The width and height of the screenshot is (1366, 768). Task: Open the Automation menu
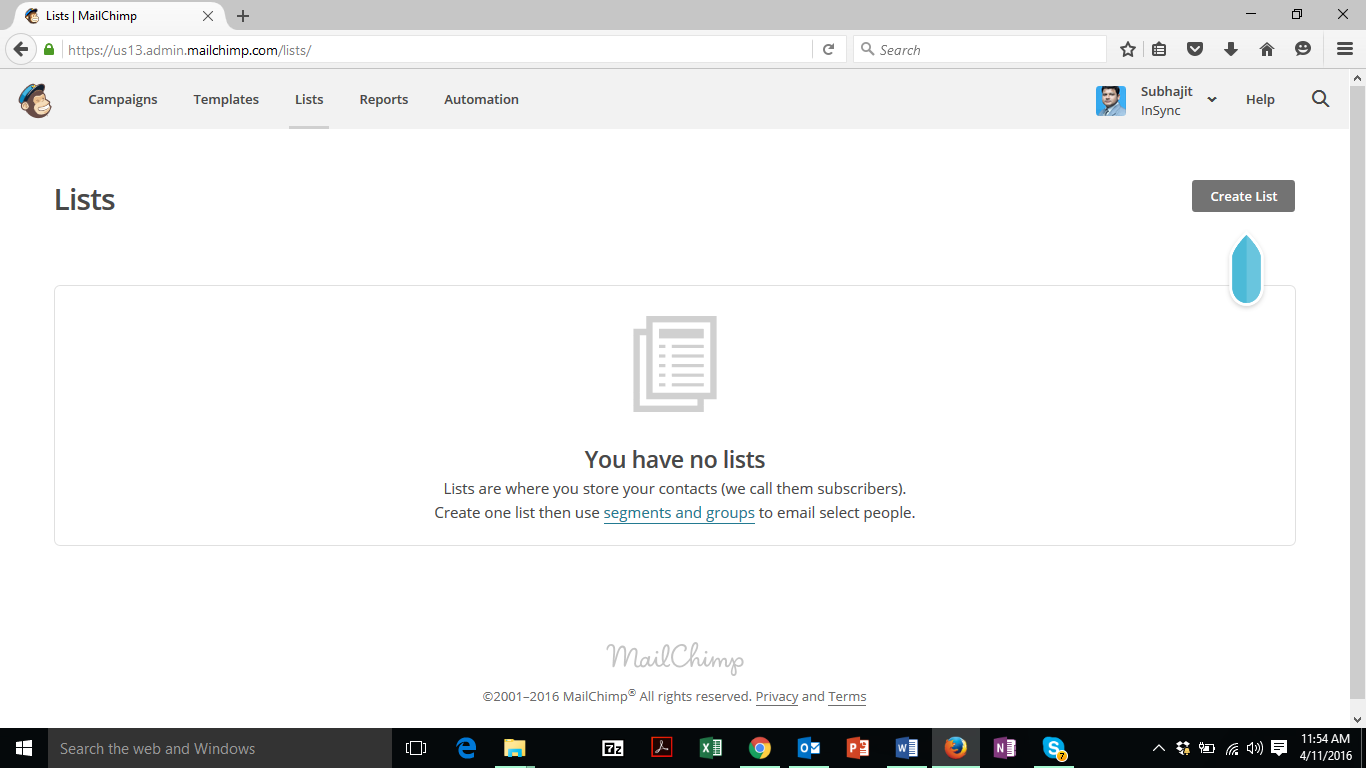click(481, 99)
